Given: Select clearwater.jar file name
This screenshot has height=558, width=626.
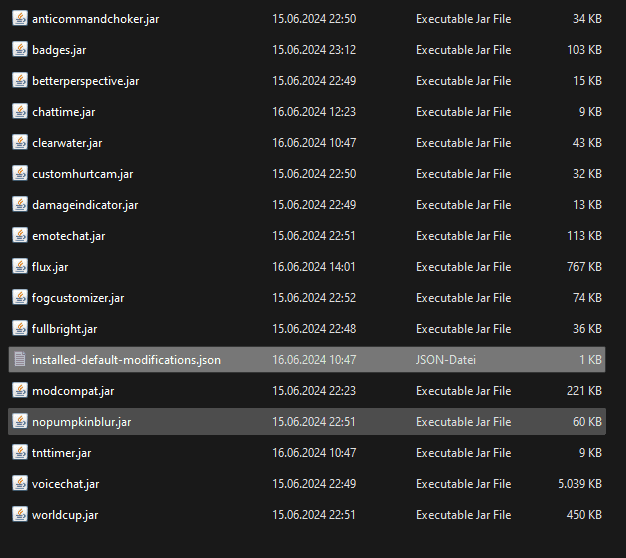Looking at the screenshot, I should 67,143.
